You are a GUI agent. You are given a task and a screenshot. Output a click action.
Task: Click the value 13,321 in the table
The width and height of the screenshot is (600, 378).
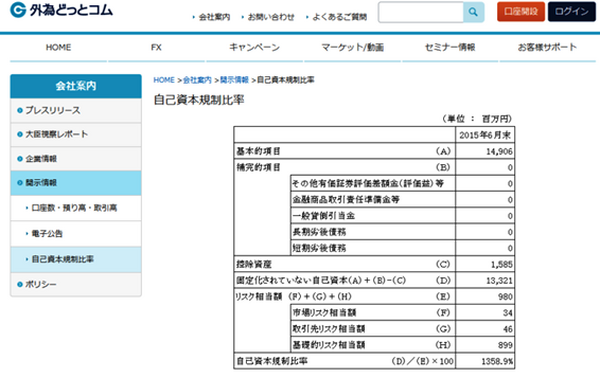pos(499,281)
